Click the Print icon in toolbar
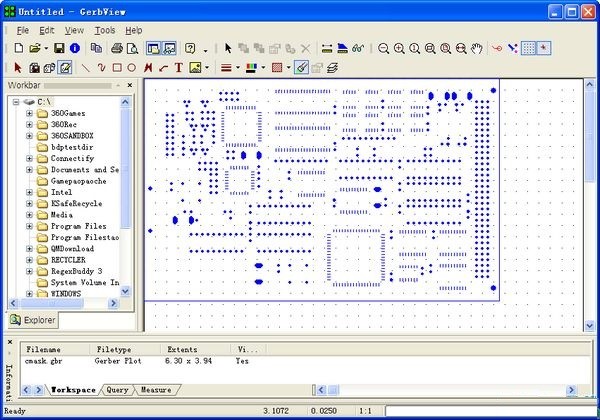 pyautogui.click(x=117, y=48)
